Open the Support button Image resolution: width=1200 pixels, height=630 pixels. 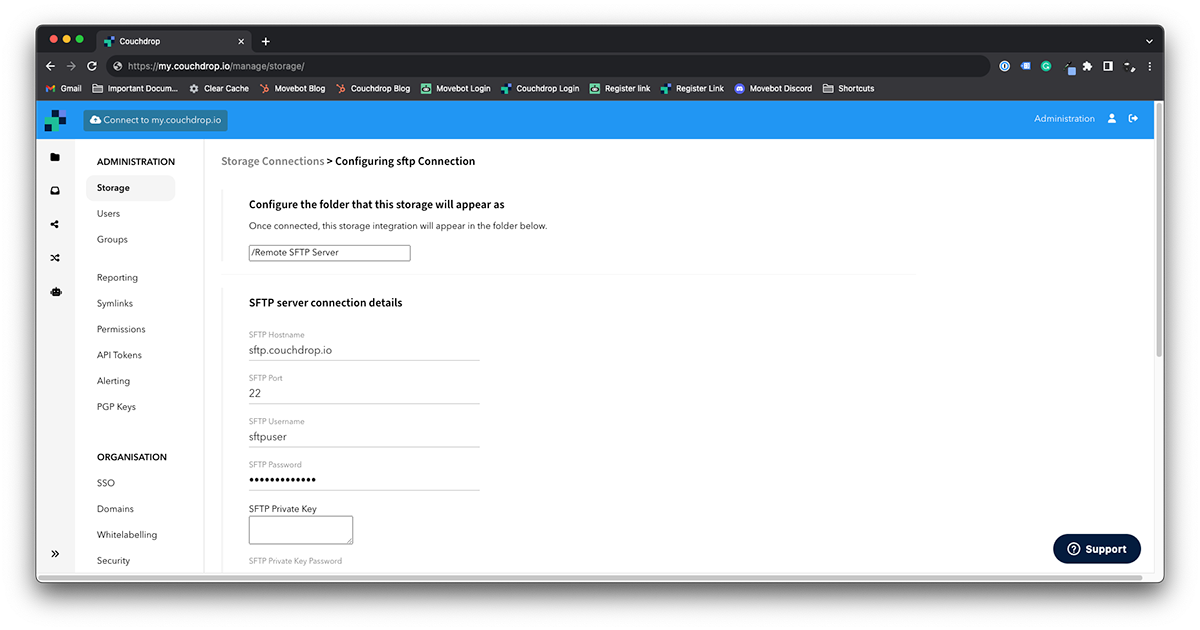(1097, 548)
